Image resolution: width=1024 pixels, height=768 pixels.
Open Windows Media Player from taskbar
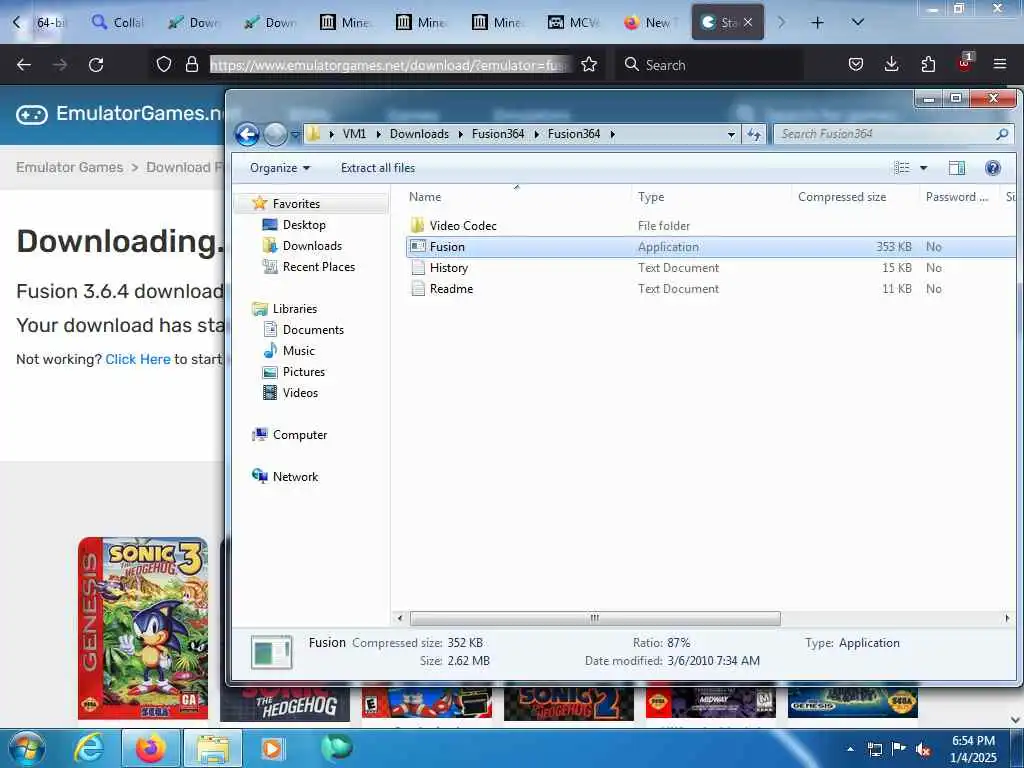272,748
